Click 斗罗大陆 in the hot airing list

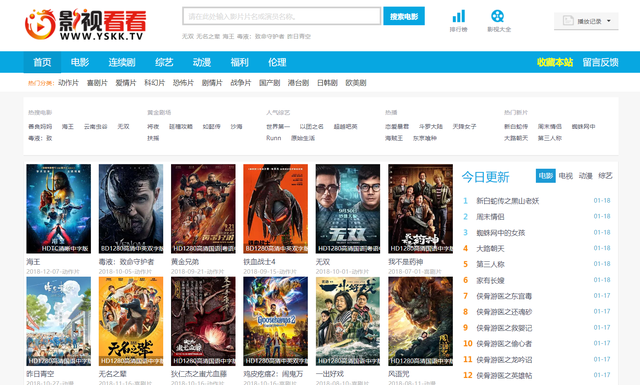(431, 127)
